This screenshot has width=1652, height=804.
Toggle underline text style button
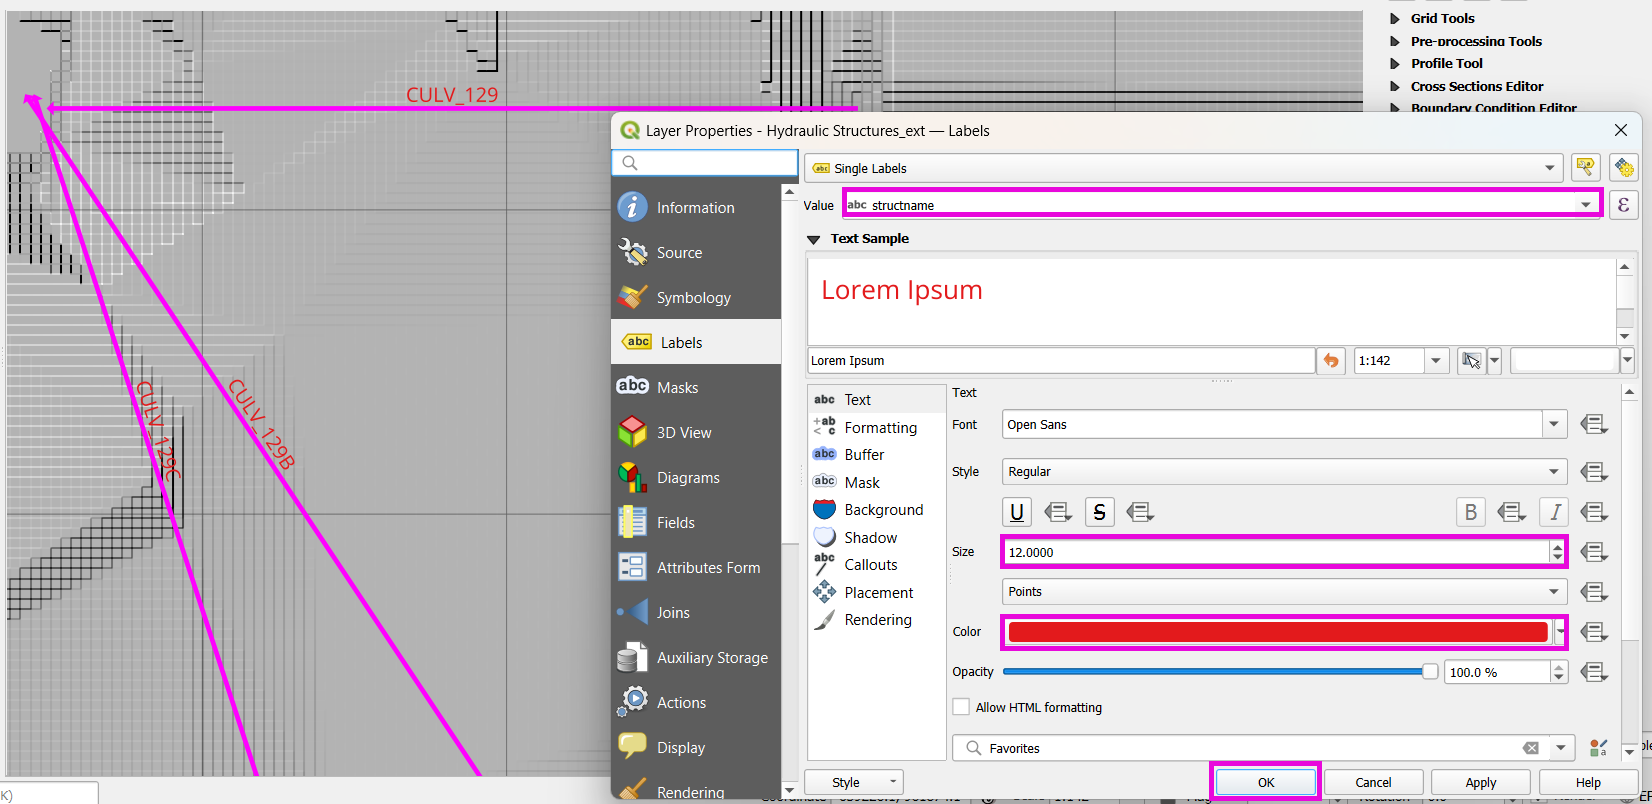point(1017,512)
